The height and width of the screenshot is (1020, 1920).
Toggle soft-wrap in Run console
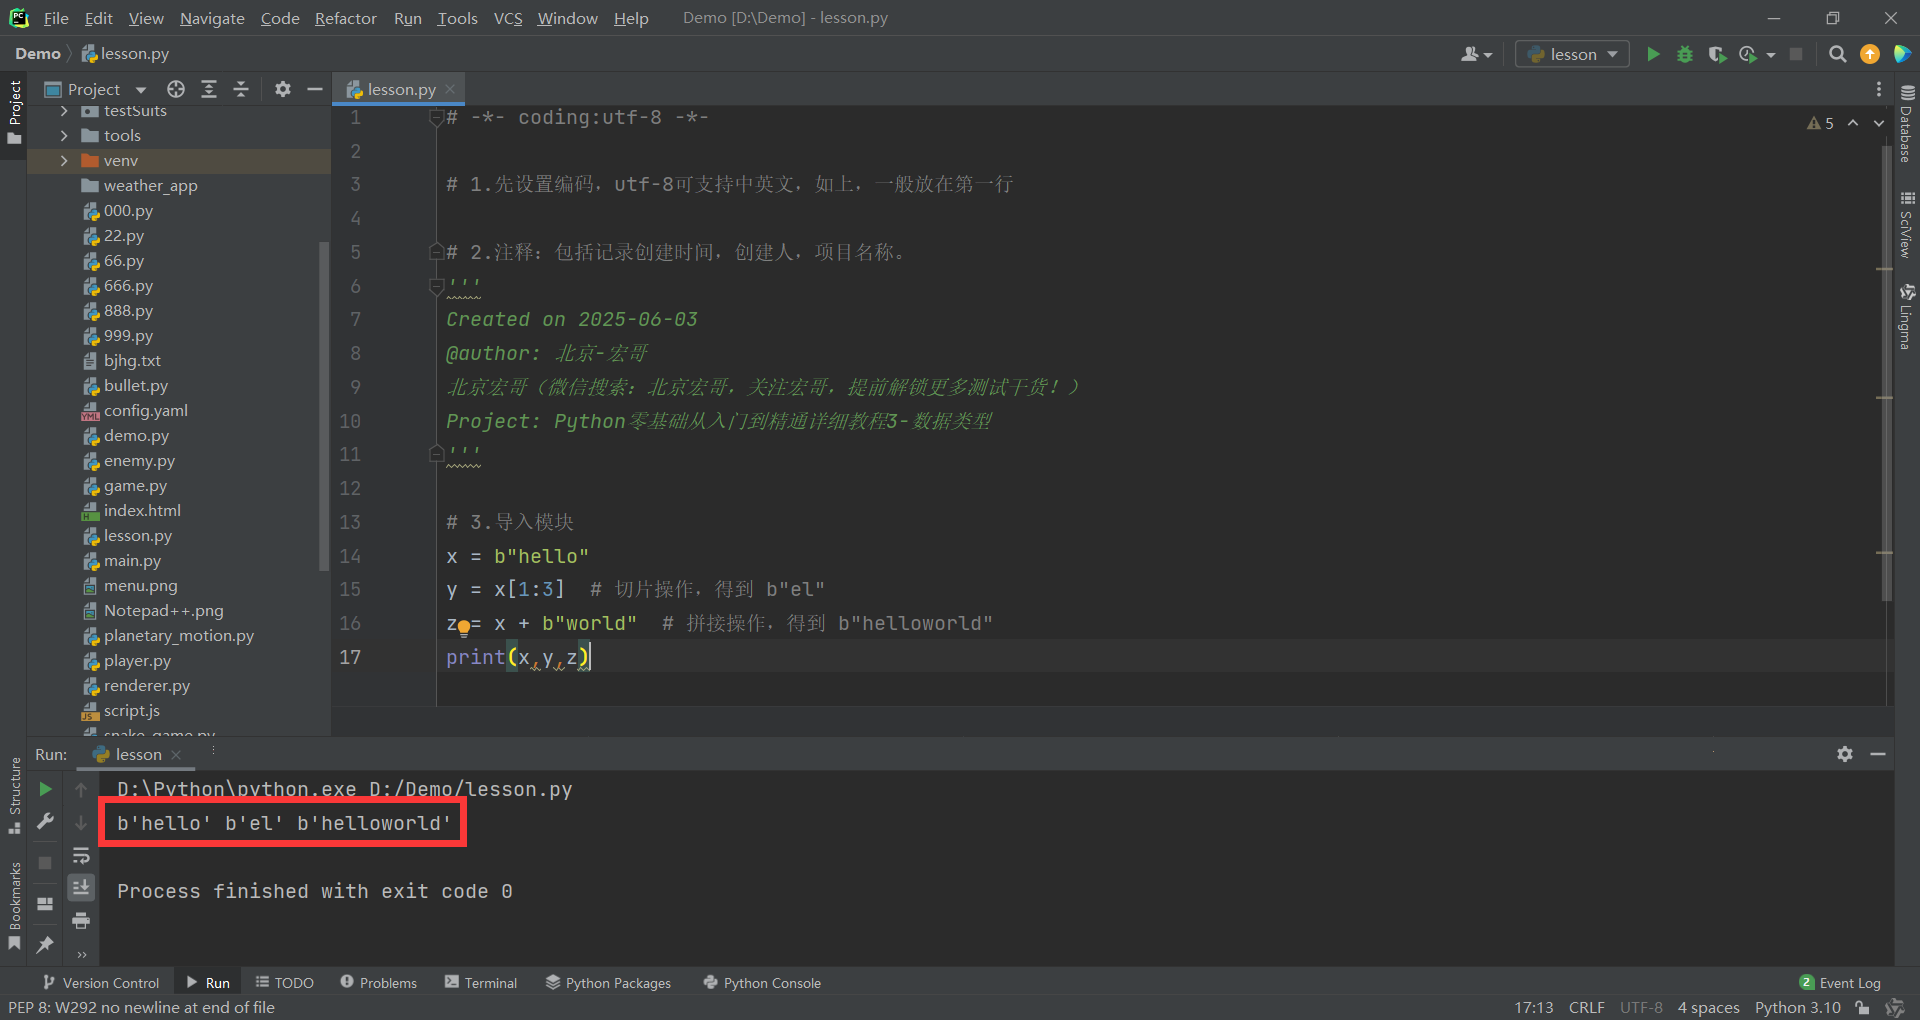coord(81,856)
